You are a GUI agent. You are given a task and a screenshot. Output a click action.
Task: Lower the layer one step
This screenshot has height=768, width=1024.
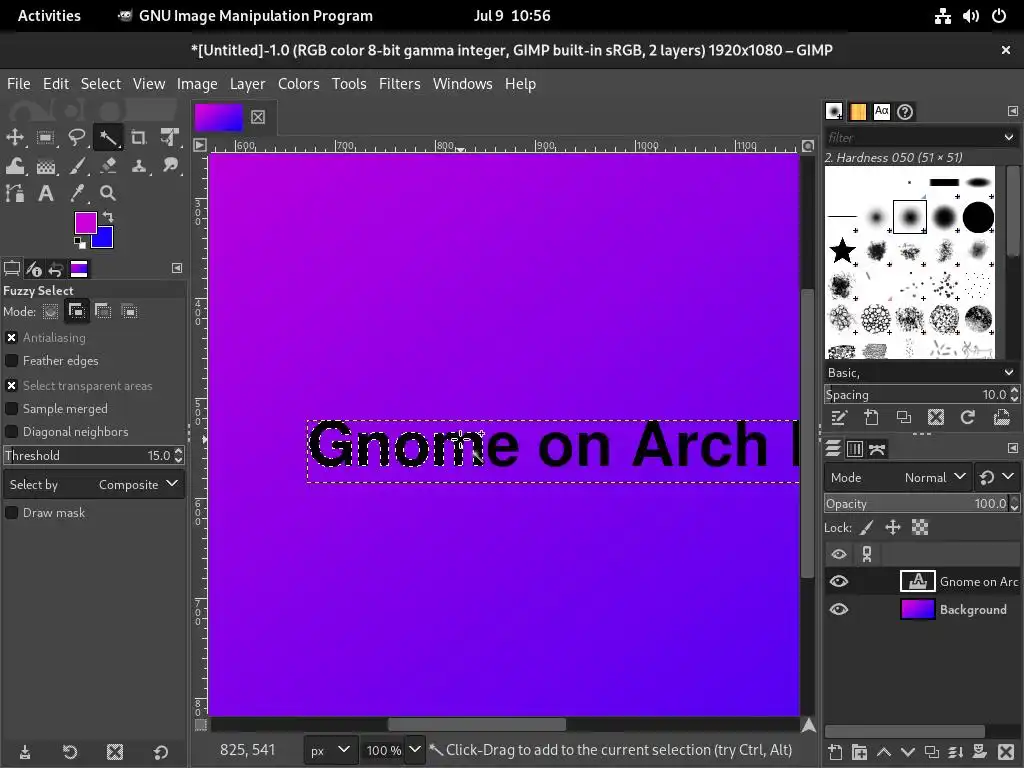click(x=908, y=752)
